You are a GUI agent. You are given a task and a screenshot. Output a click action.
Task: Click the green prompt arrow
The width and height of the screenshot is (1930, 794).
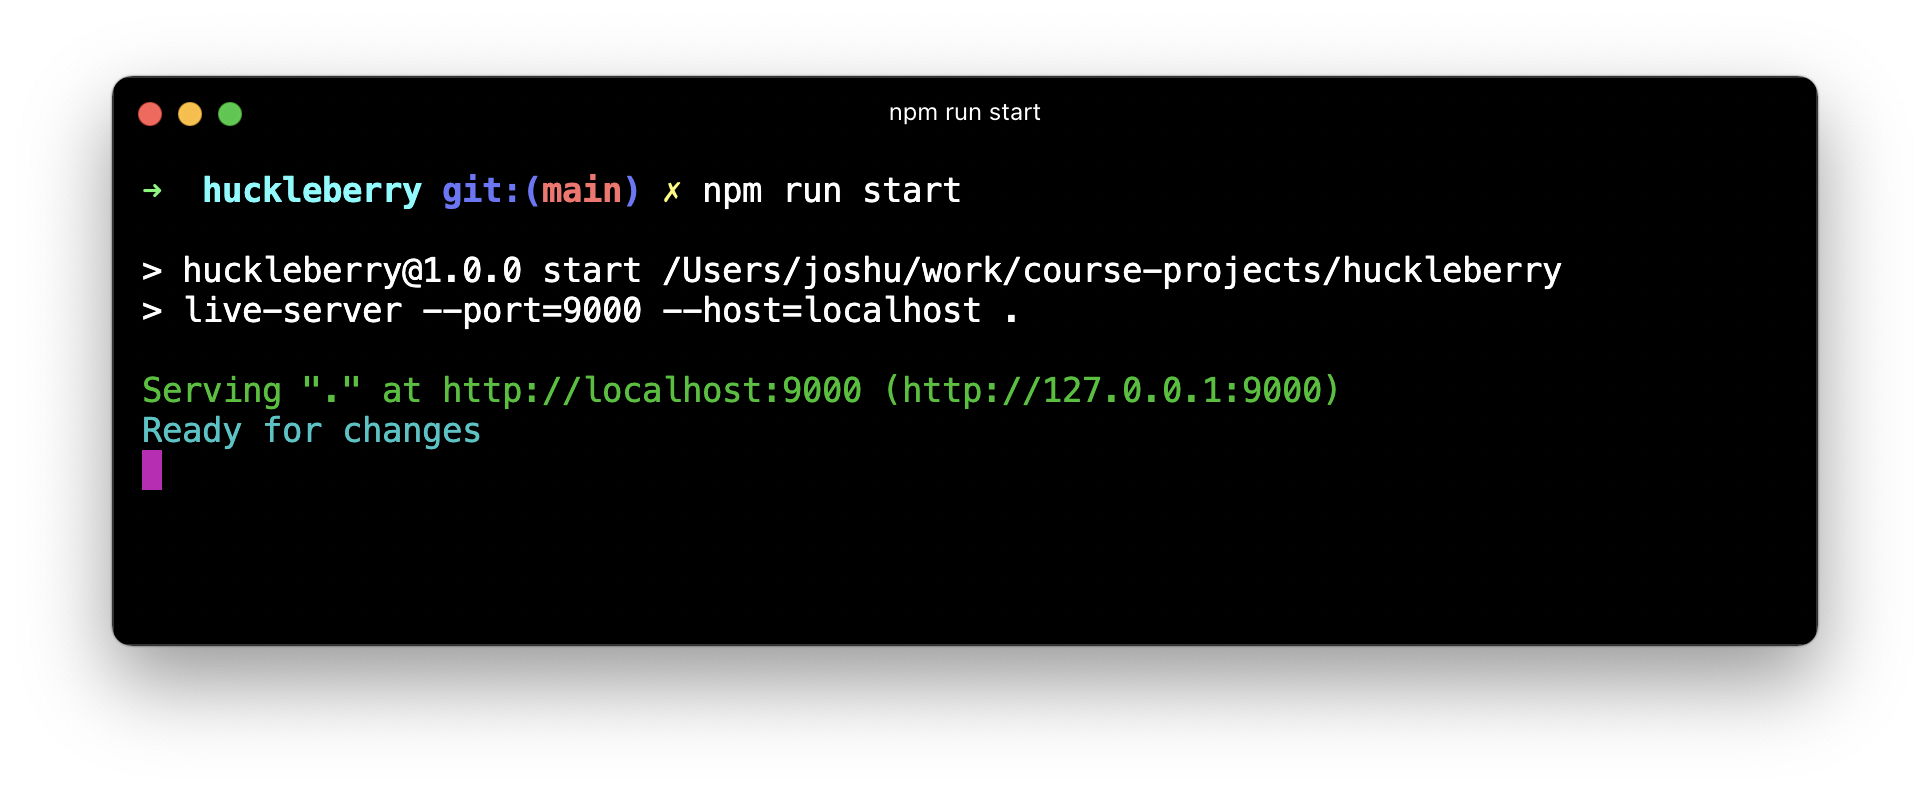click(x=152, y=190)
